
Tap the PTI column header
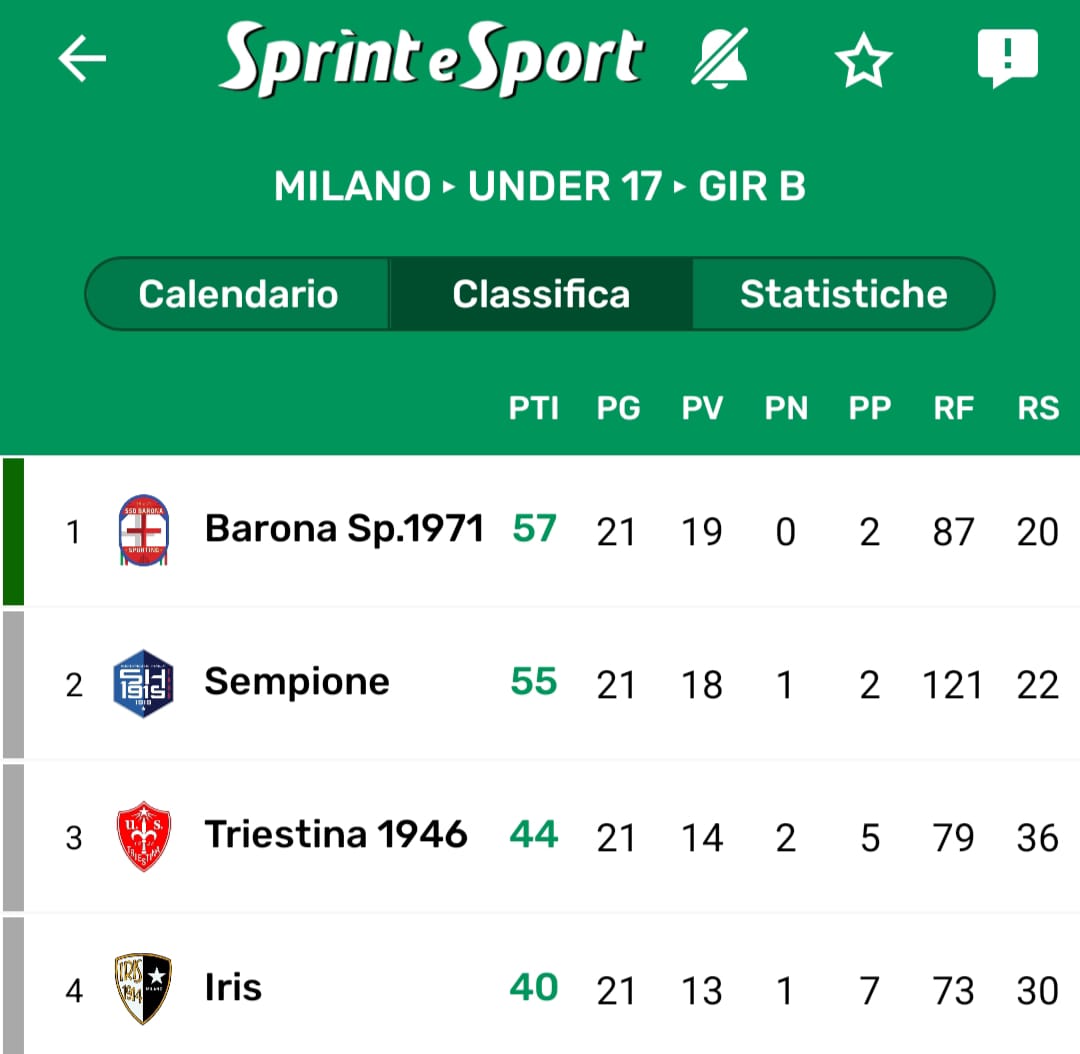coord(534,408)
